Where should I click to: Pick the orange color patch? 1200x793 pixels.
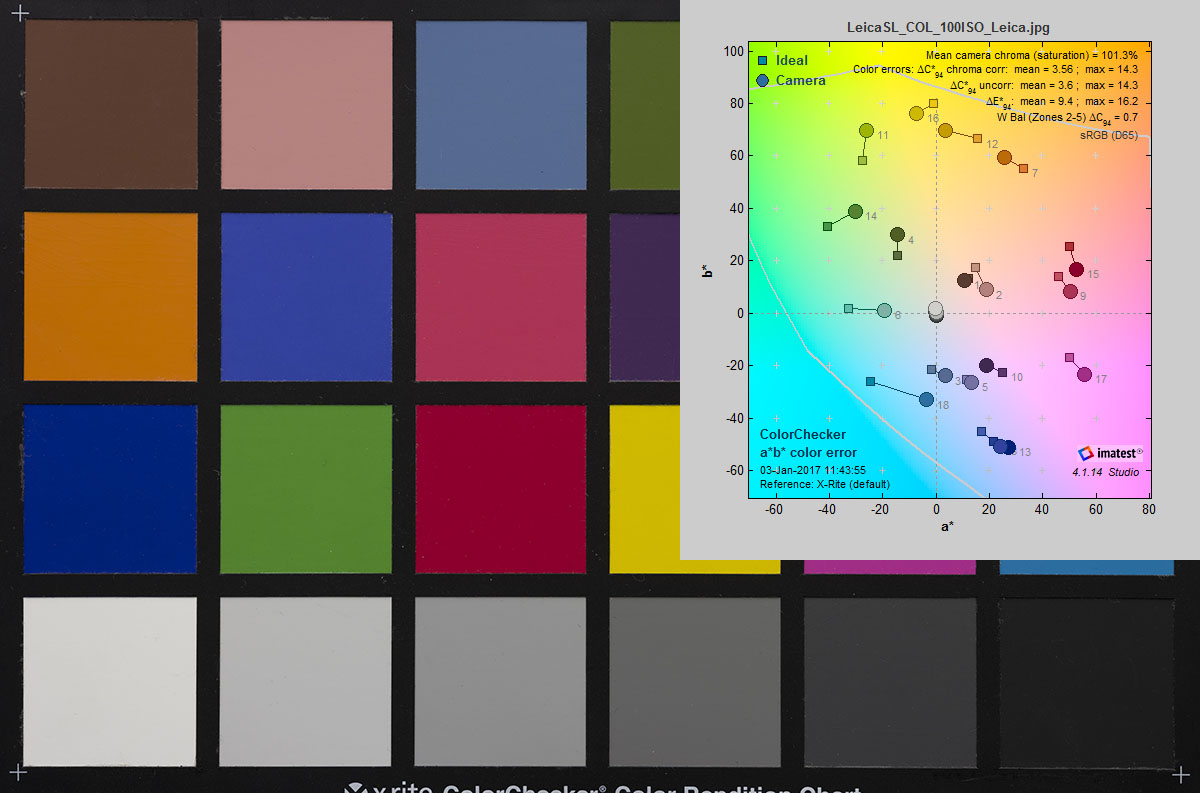(x=110, y=297)
